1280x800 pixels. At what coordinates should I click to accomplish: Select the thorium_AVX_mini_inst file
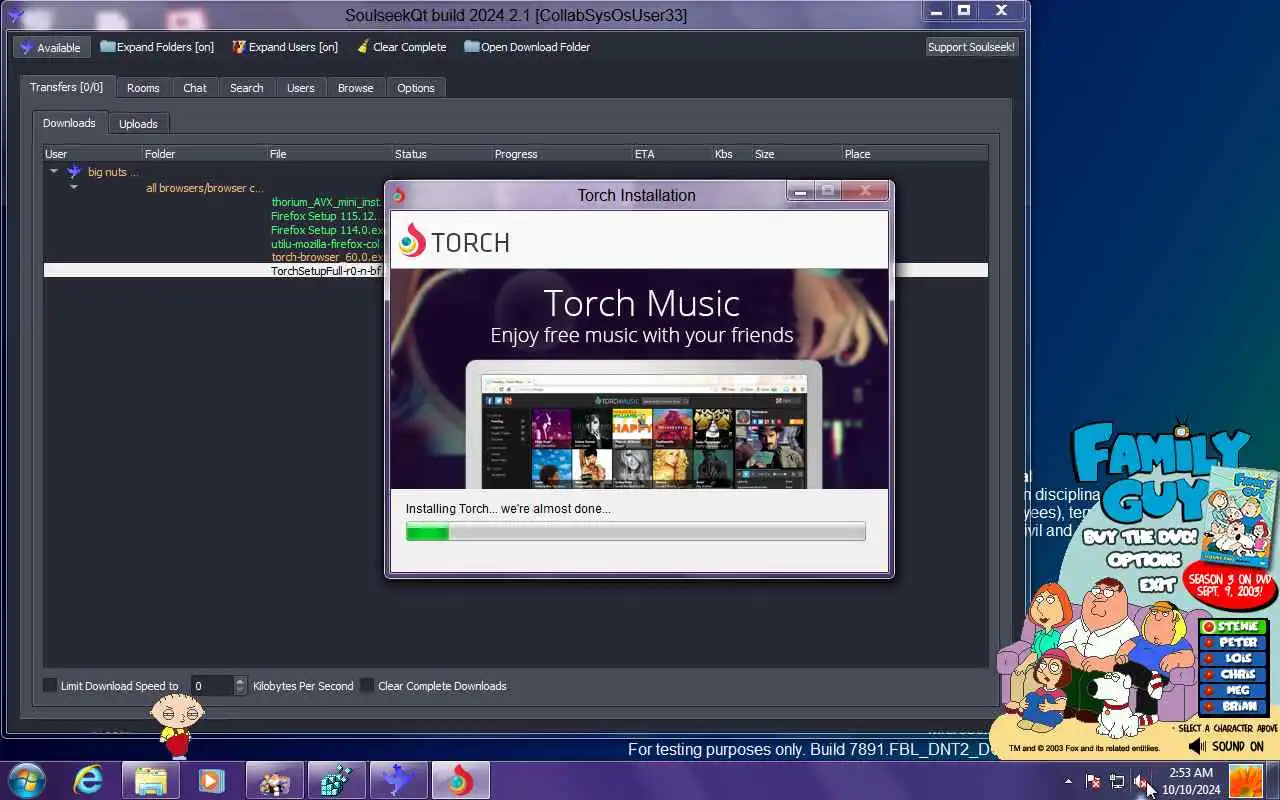coord(325,202)
